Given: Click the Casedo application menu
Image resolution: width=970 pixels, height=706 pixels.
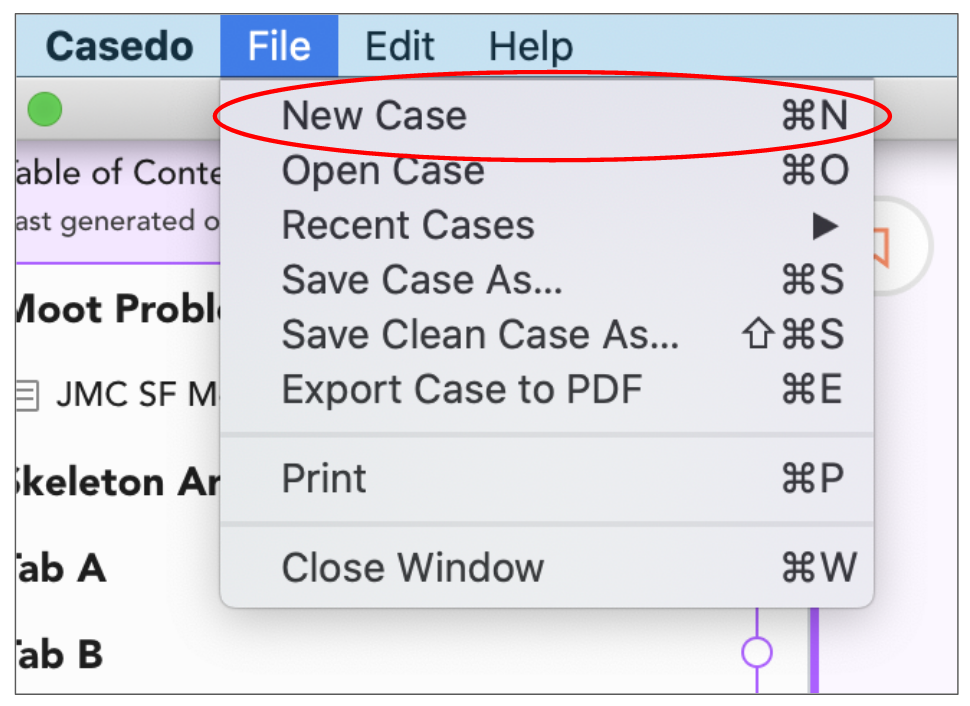Looking at the screenshot, I should pos(119,46).
